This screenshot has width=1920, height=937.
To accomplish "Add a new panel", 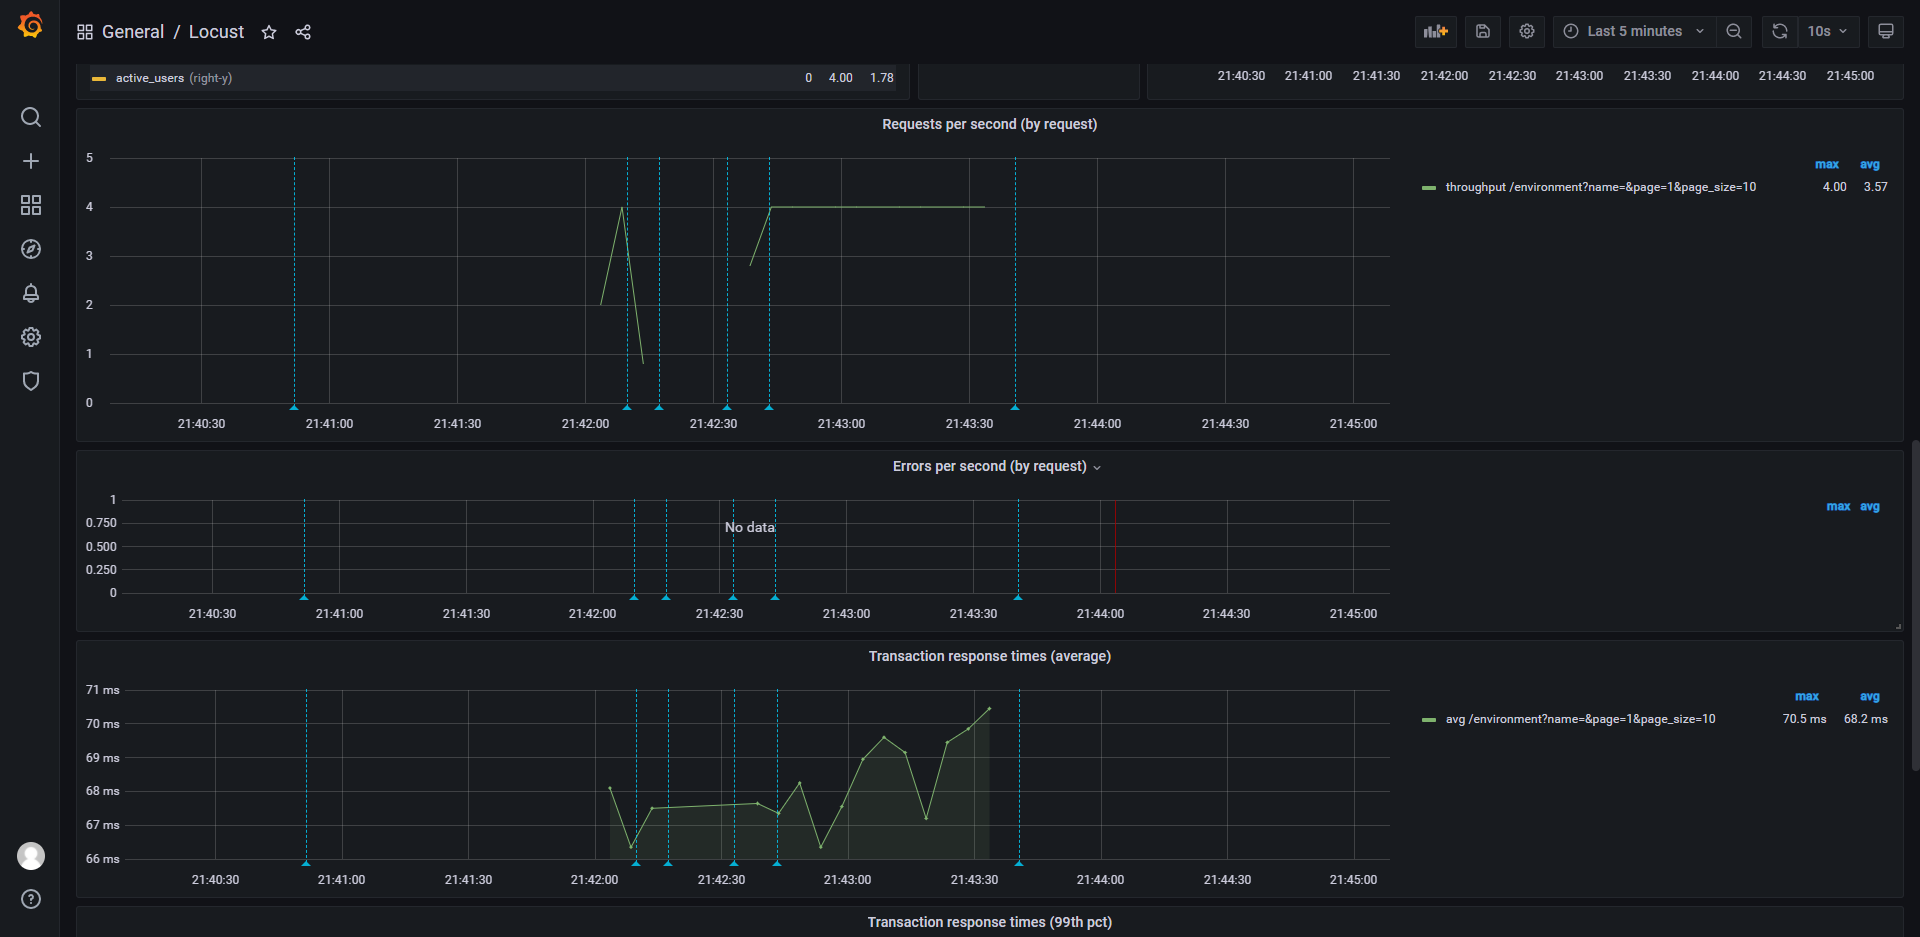I will coord(1436,31).
